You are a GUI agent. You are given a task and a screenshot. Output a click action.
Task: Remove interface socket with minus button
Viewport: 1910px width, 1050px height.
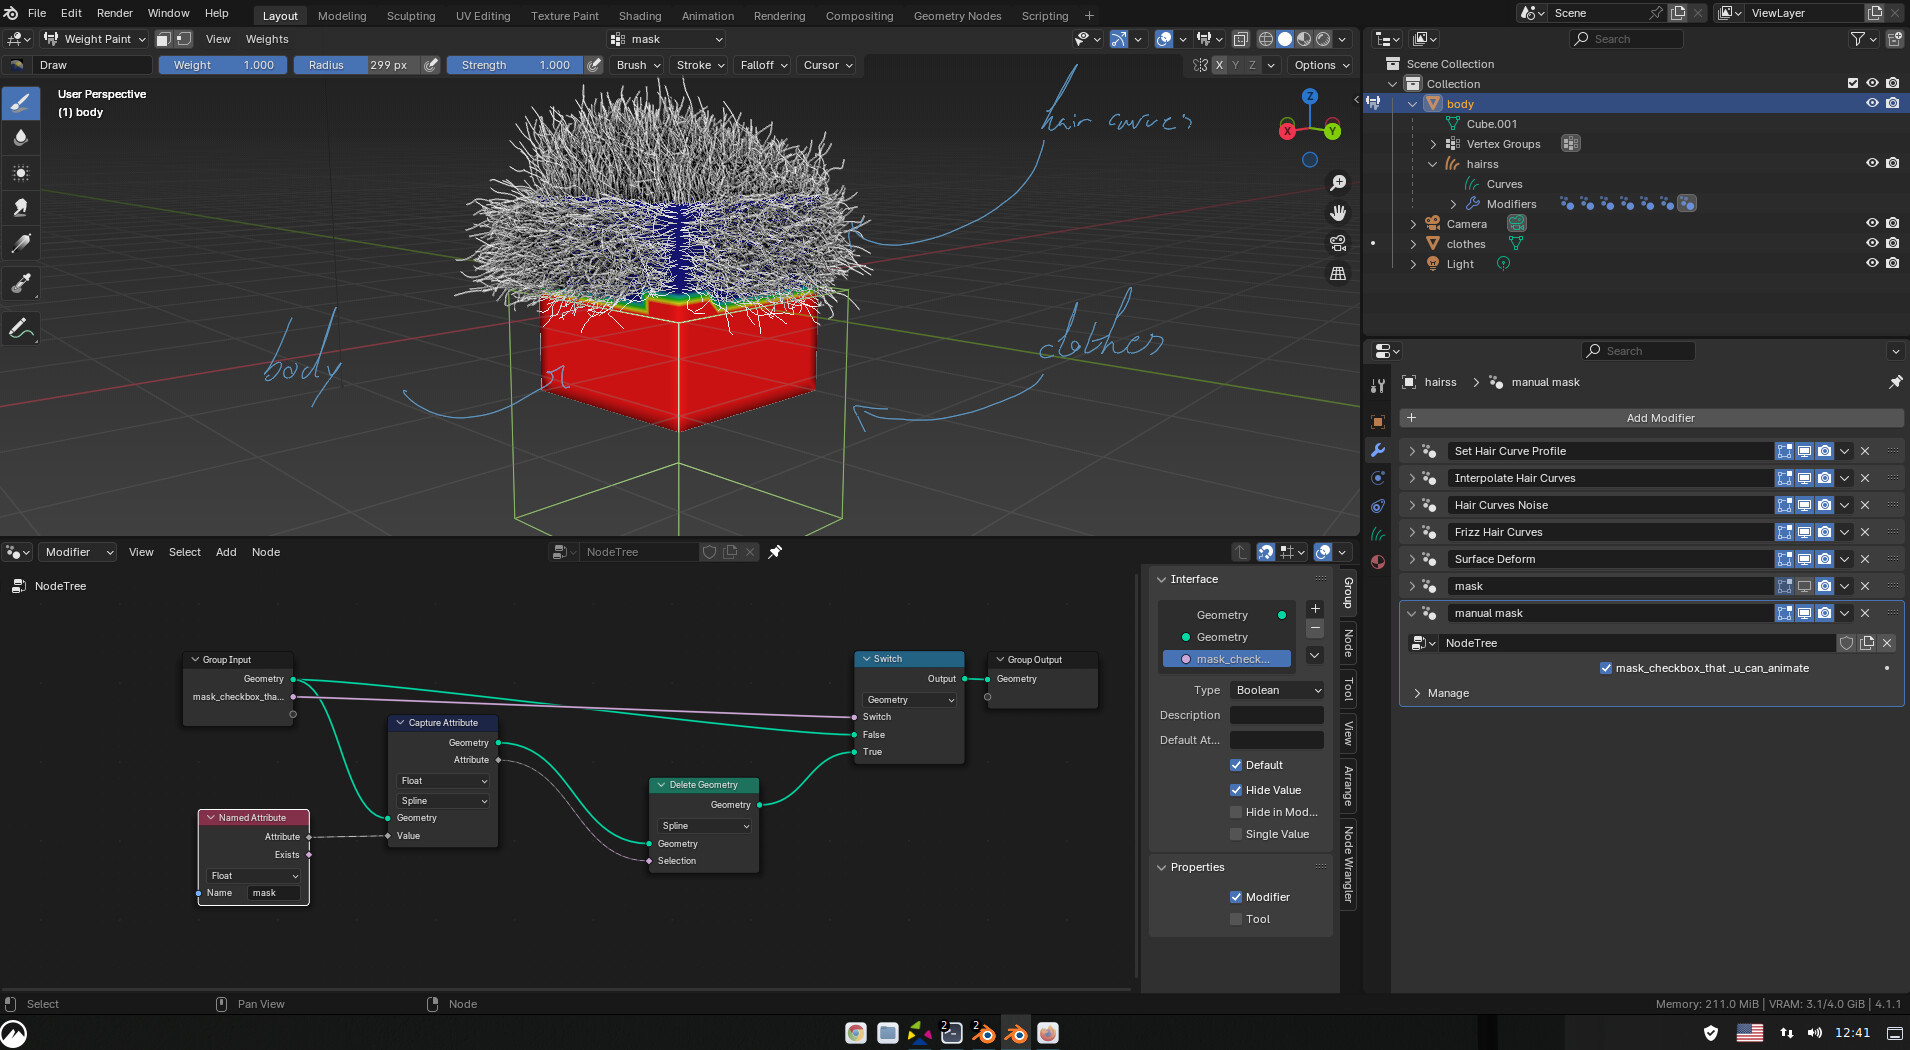click(x=1315, y=629)
